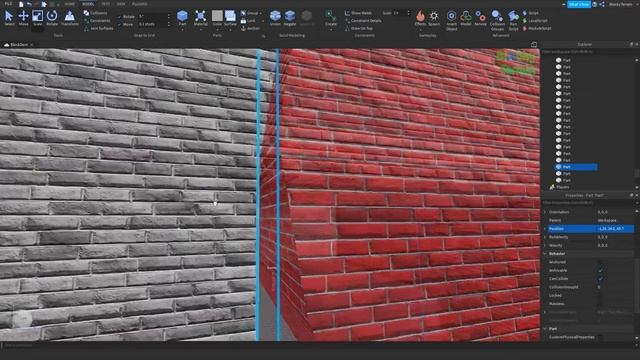The image size is (640, 360).
Task: Insert a new ModuleScript
Action: point(537,28)
